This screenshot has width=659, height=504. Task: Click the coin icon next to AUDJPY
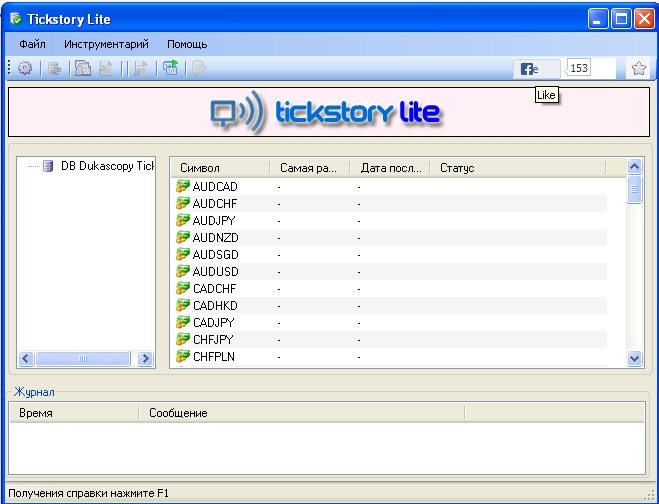click(182, 220)
